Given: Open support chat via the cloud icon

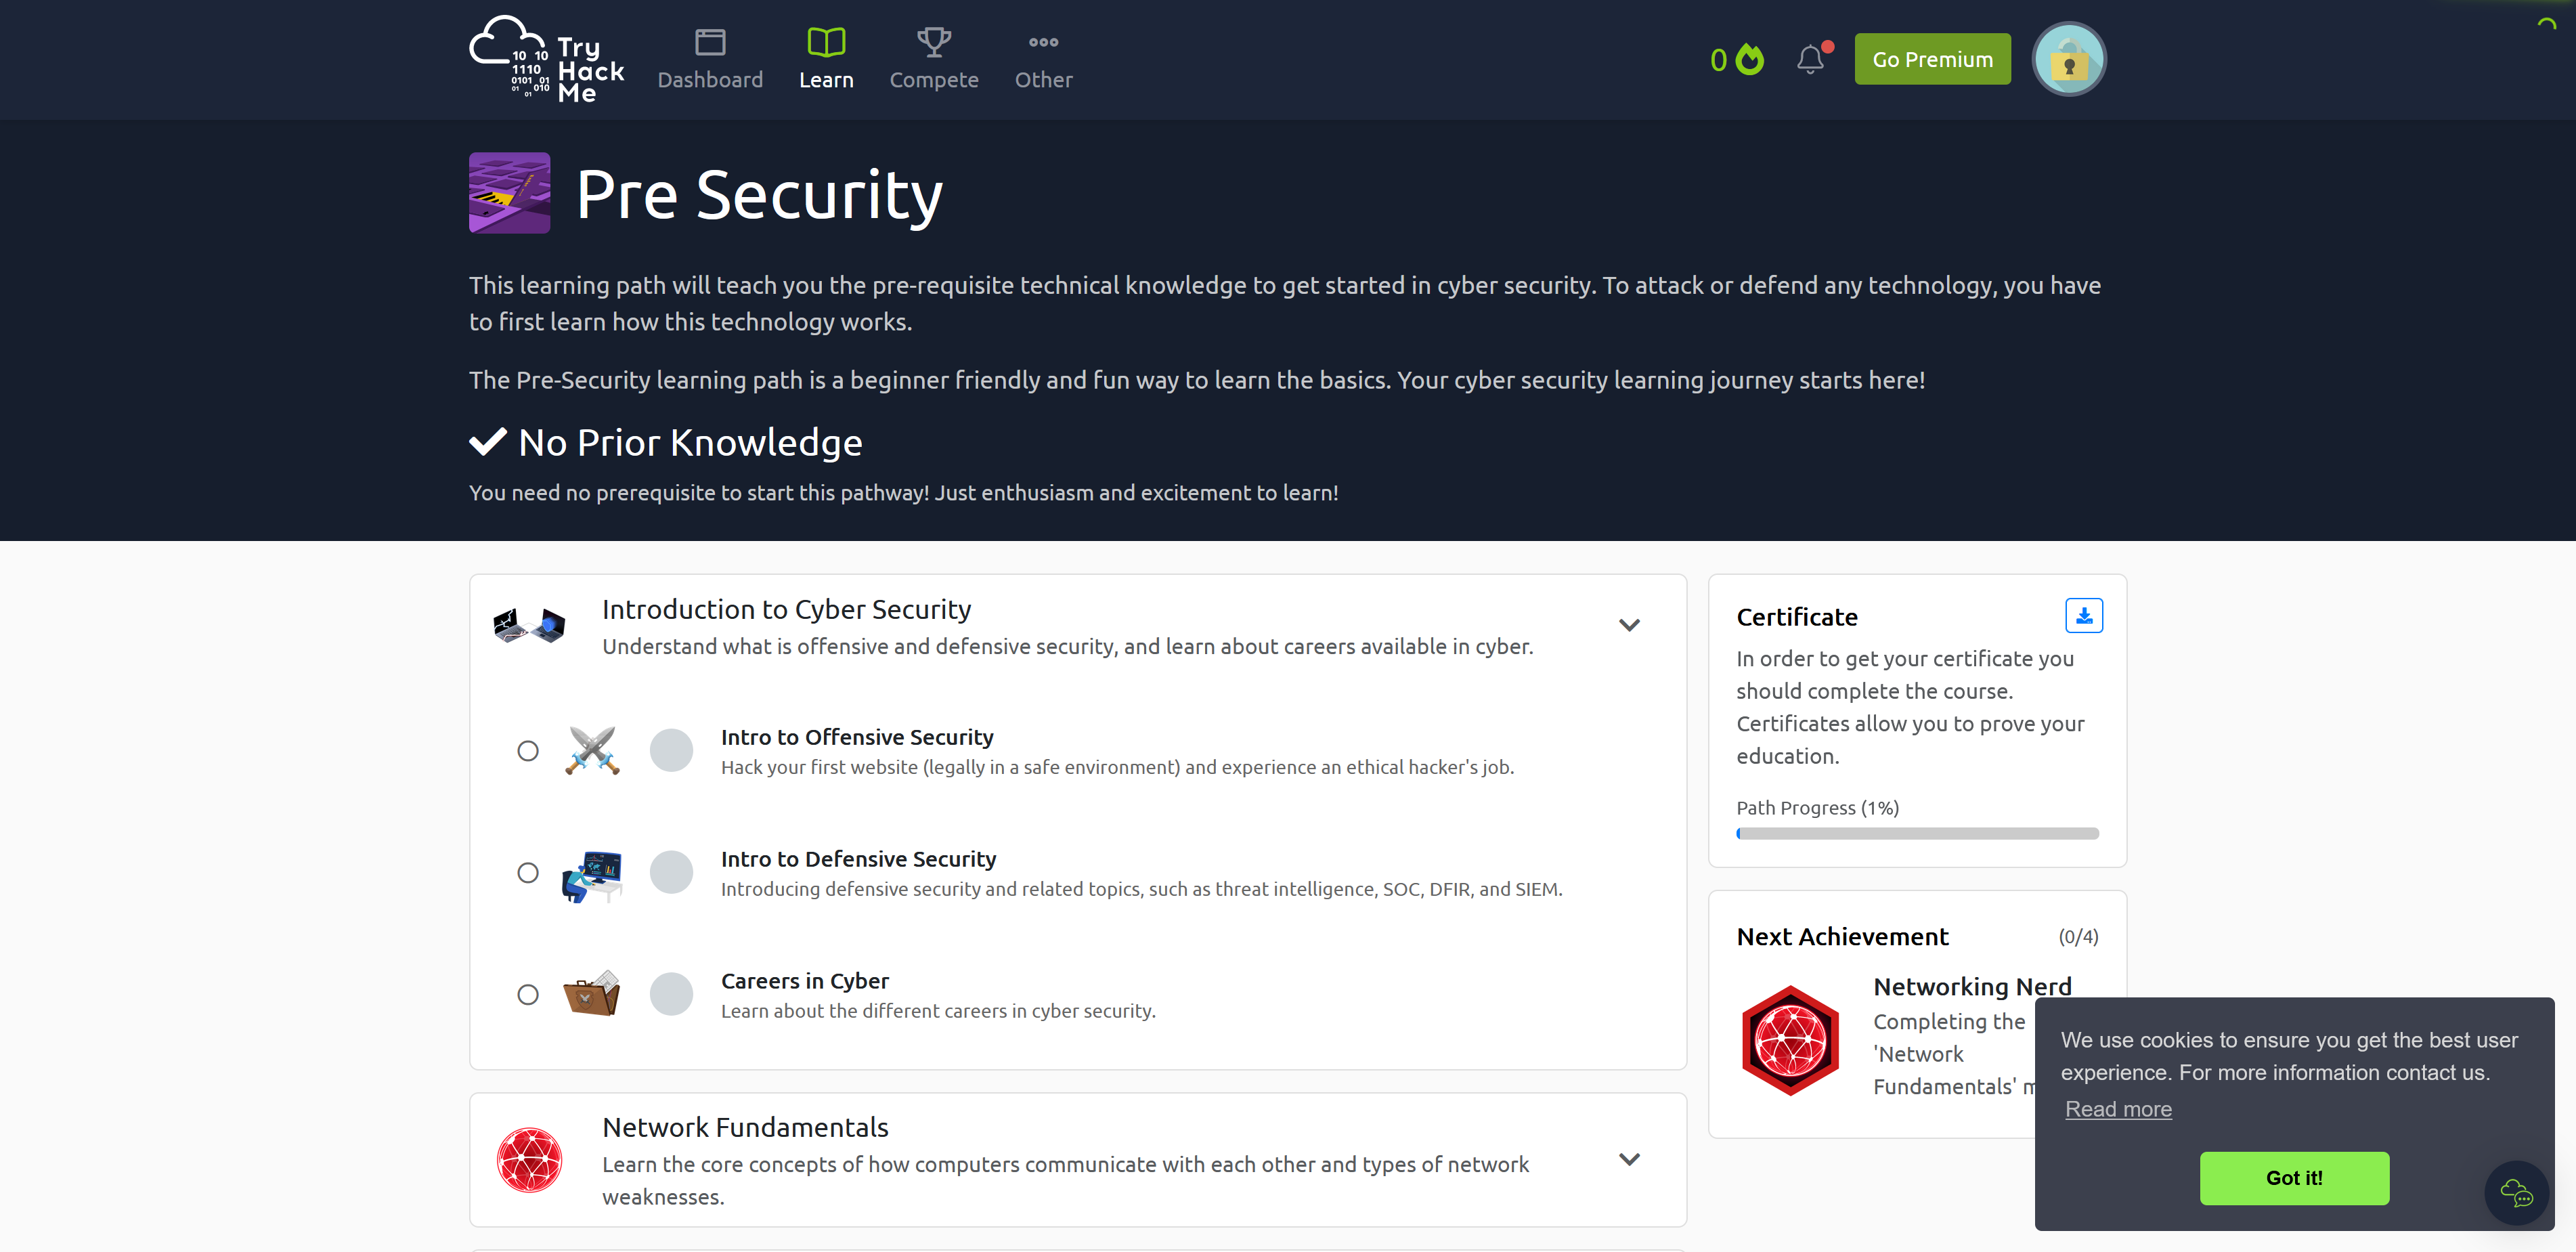Looking at the screenshot, I should click(2517, 1192).
